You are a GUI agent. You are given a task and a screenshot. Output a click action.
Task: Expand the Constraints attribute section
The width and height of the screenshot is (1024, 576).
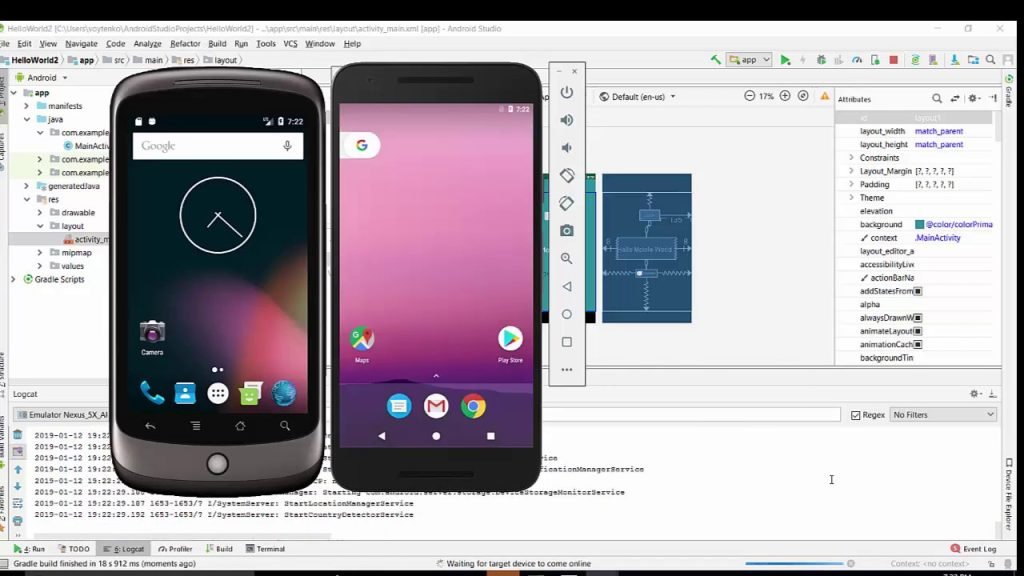(x=851, y=158)
